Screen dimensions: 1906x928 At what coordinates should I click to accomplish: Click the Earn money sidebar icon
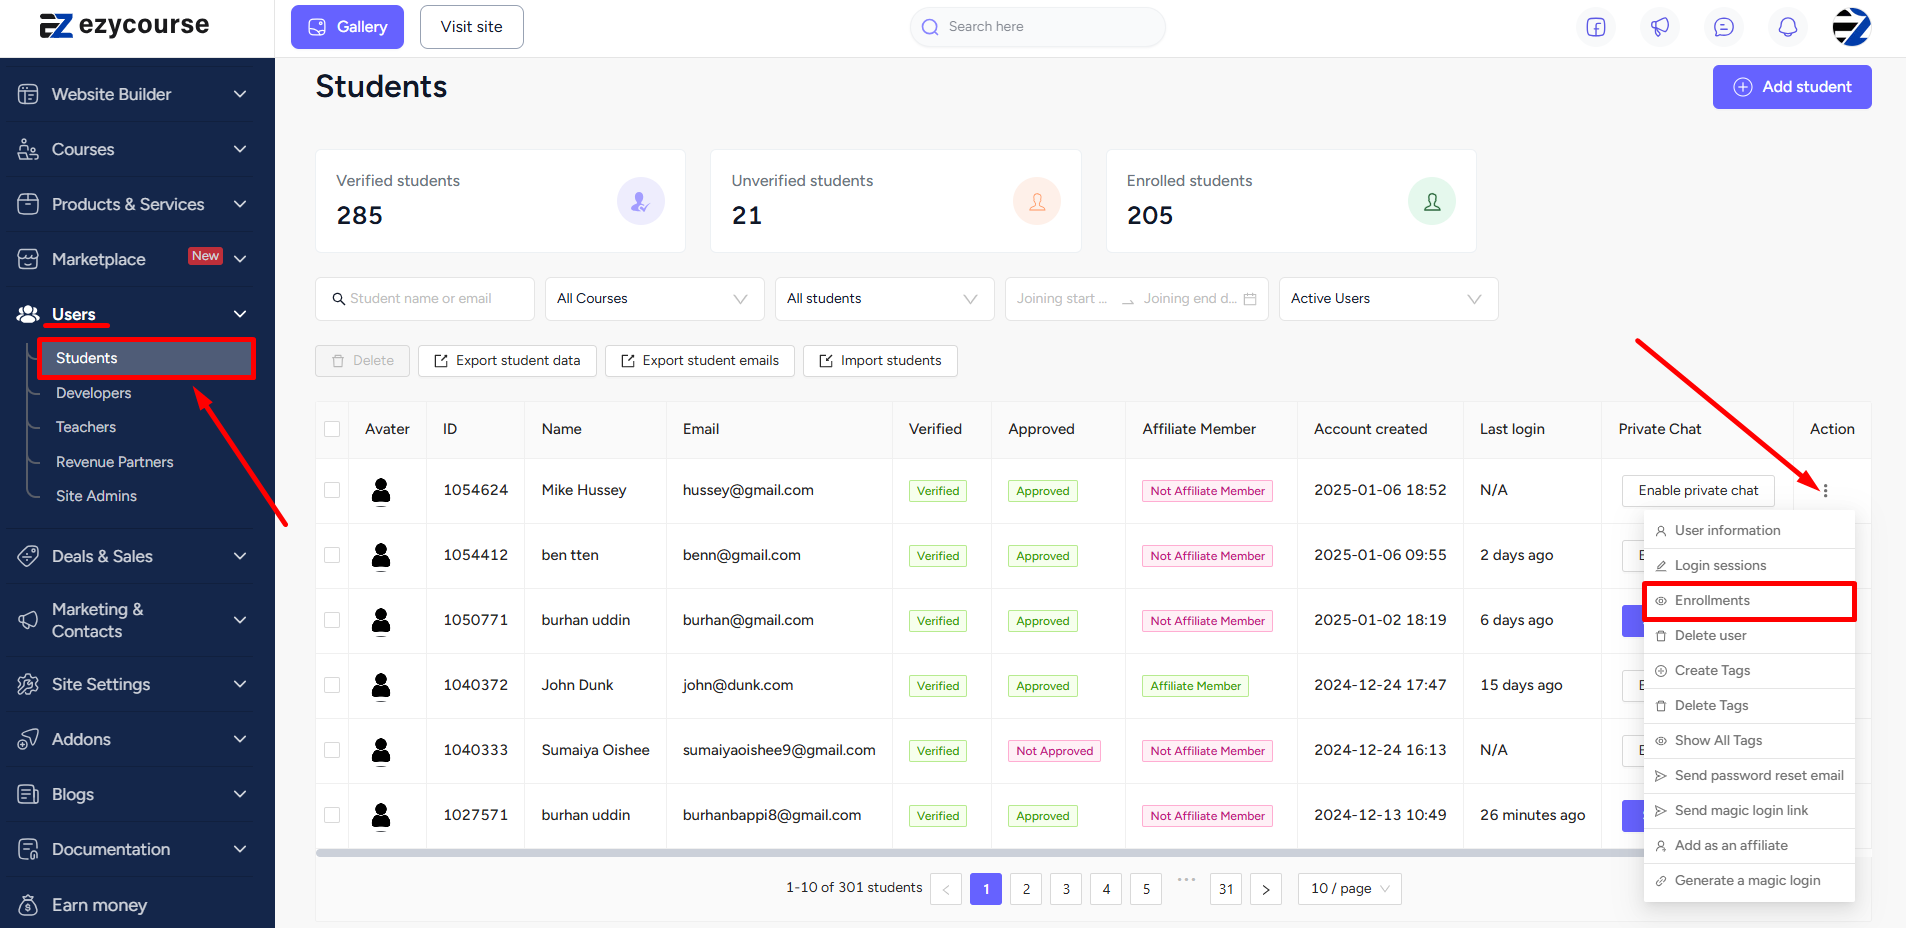click(28, 905)
